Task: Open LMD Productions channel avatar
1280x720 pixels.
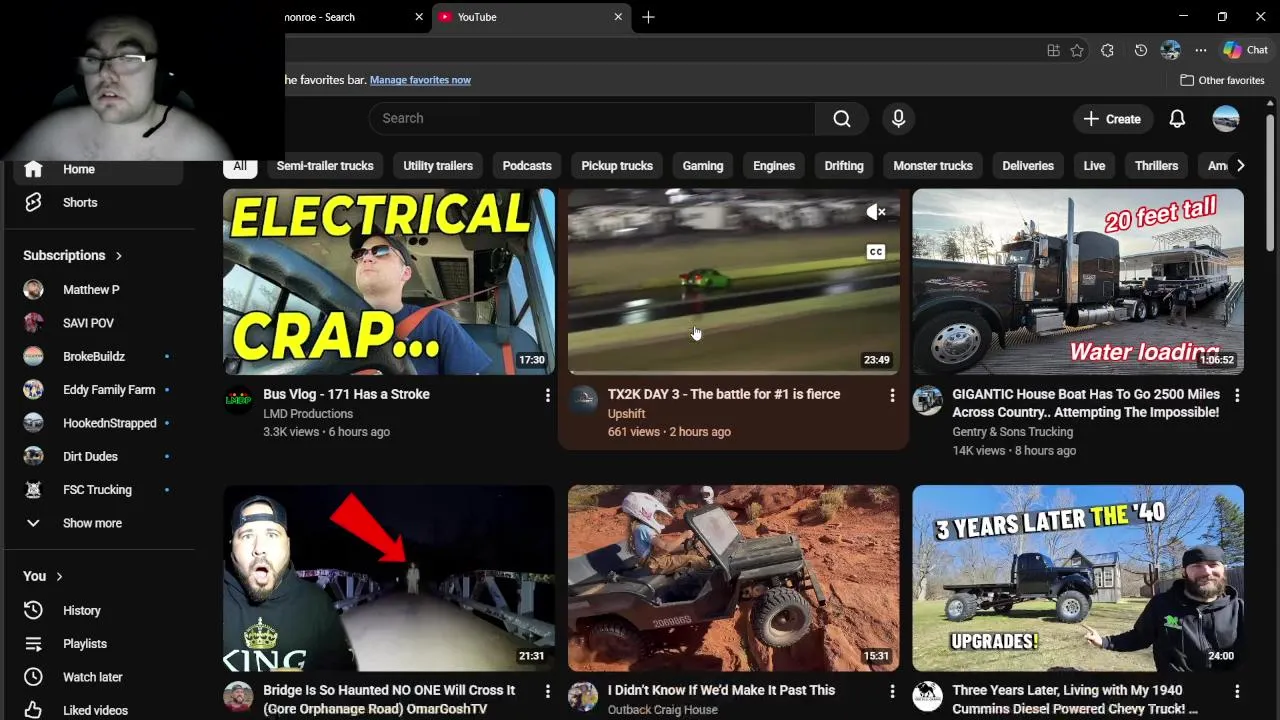Action: coord(238,400)
